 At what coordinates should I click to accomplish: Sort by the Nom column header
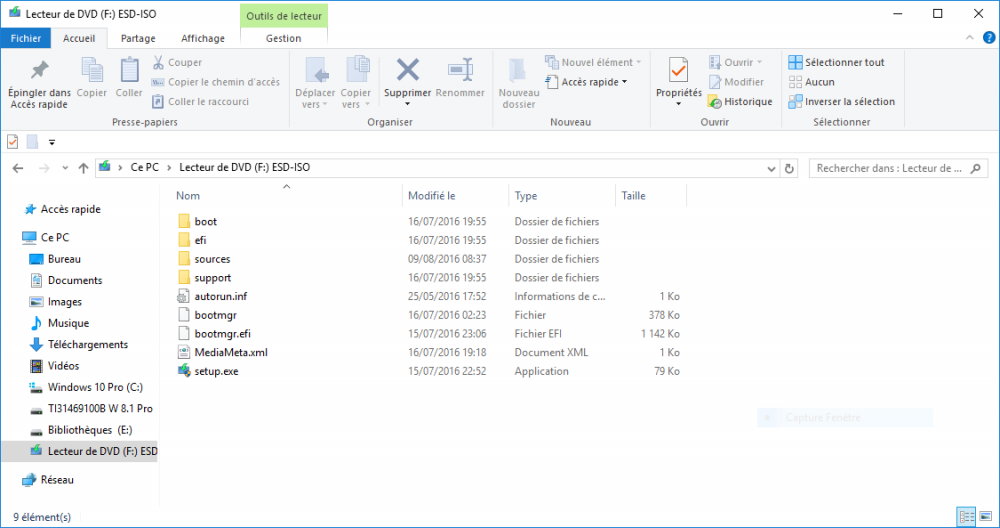tap(188, 196)
